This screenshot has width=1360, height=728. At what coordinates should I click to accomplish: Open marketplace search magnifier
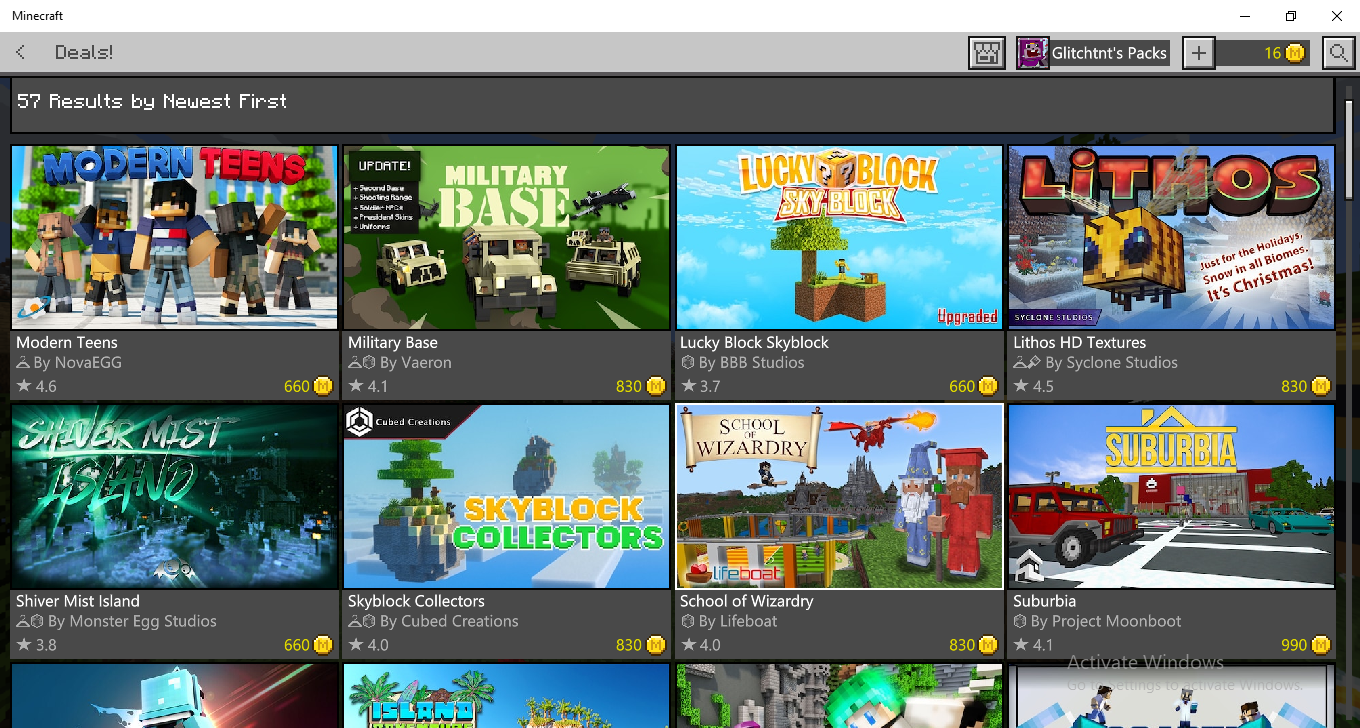tap(1338, 53)
